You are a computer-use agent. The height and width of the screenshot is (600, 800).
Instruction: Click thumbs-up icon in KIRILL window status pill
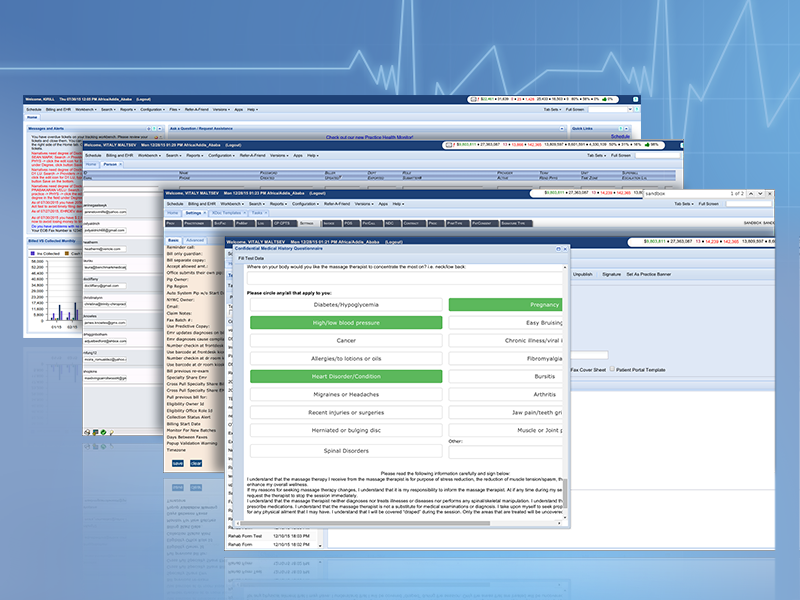[x=604, y=99]
